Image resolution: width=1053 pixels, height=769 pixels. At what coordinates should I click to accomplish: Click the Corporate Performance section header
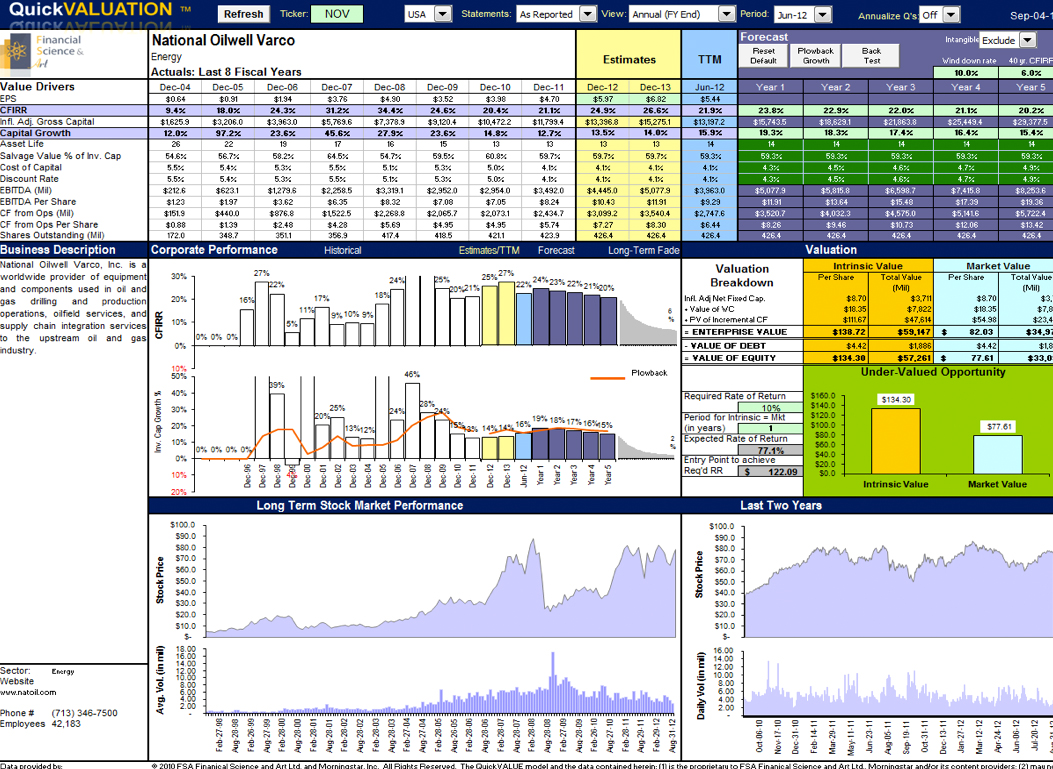pos(214,250)
